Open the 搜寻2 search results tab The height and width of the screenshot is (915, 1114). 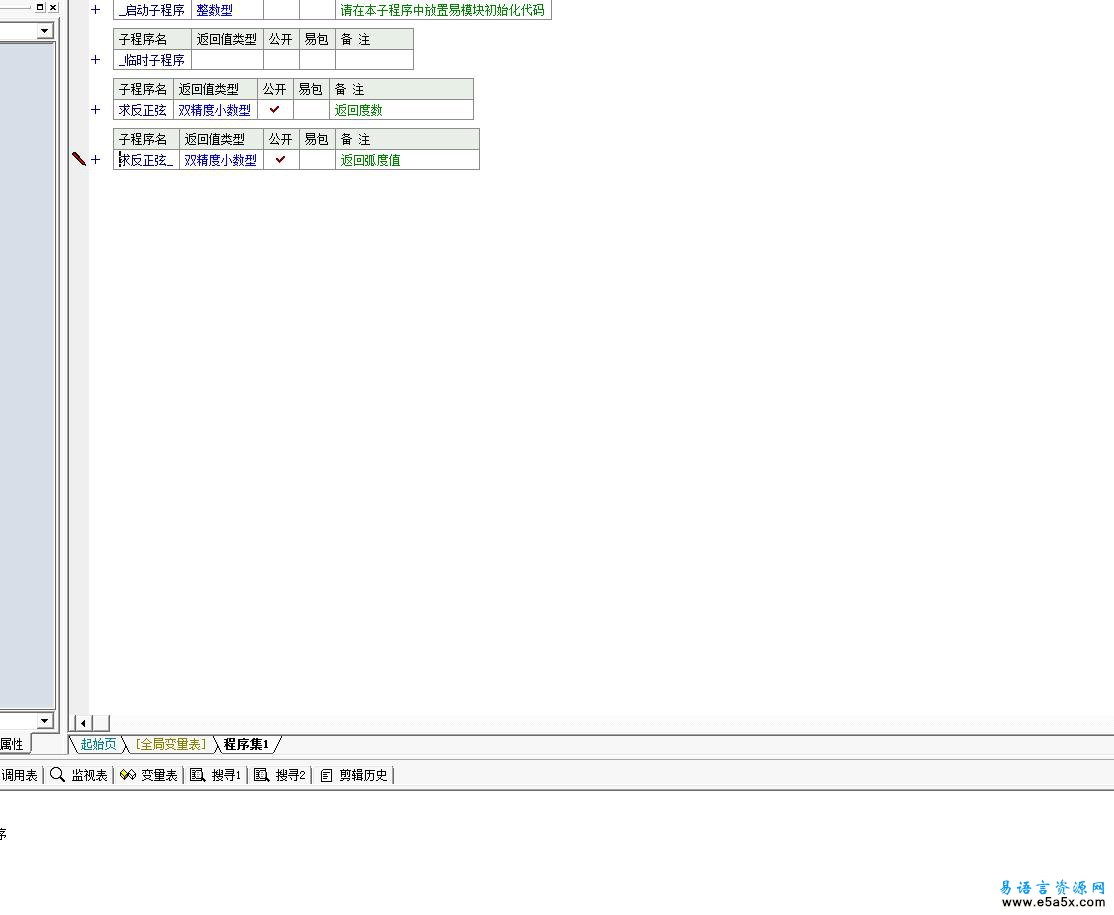tap(280, 775)
